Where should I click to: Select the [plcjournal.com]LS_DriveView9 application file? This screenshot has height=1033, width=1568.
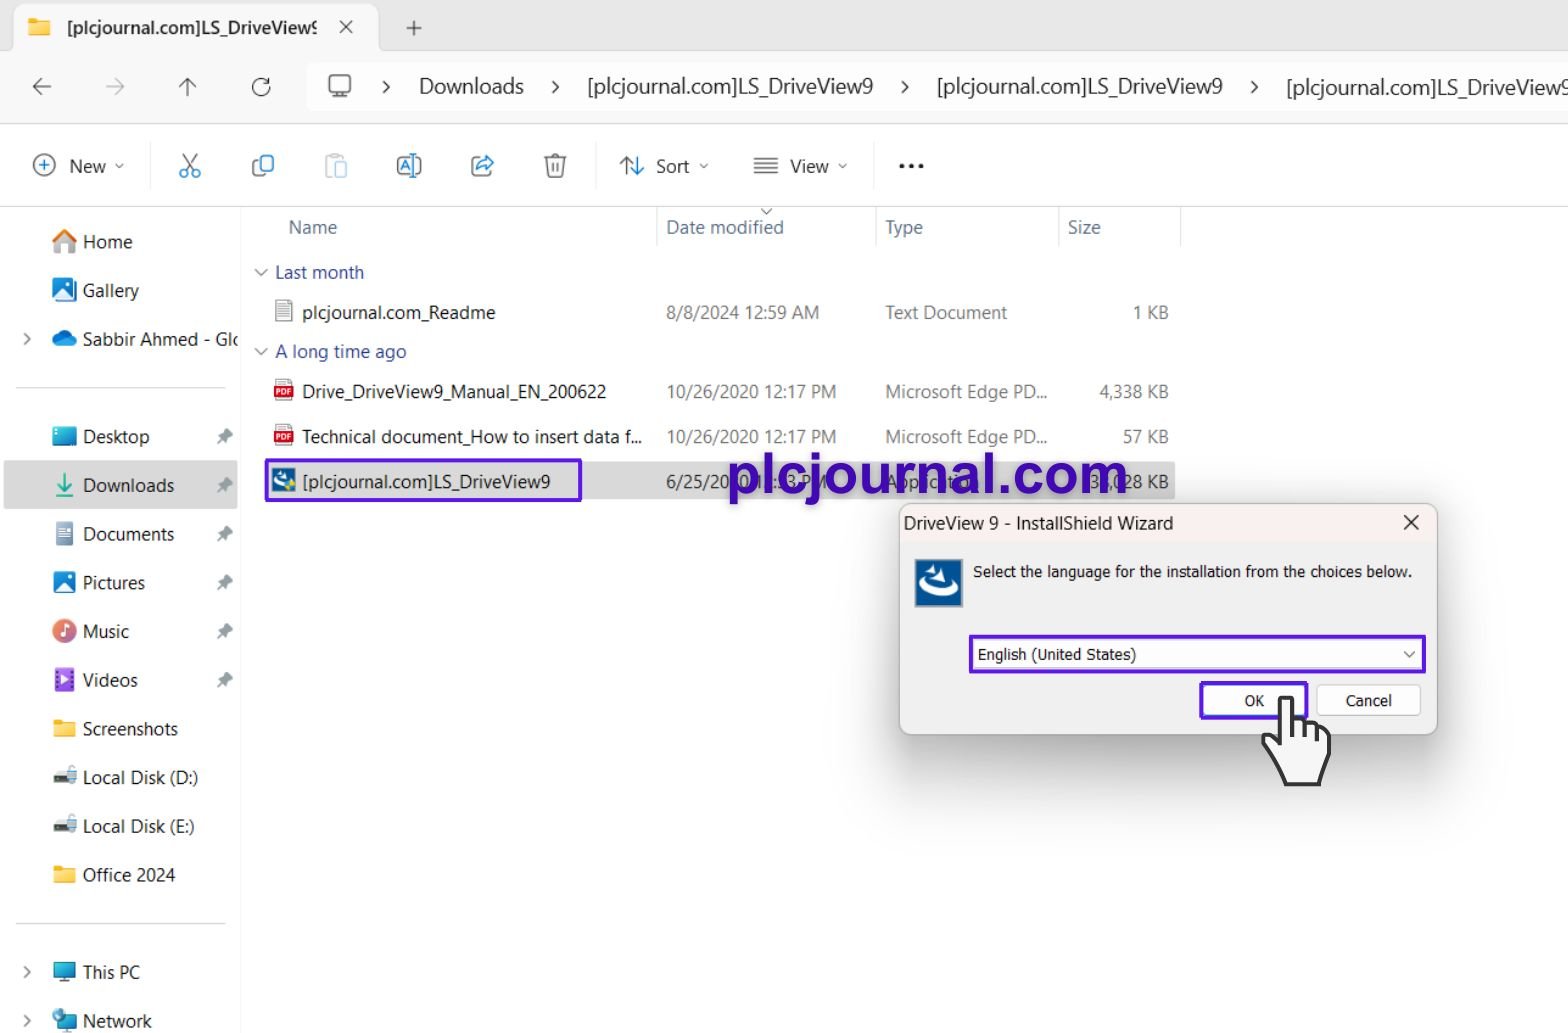click(x=425, y=481)
